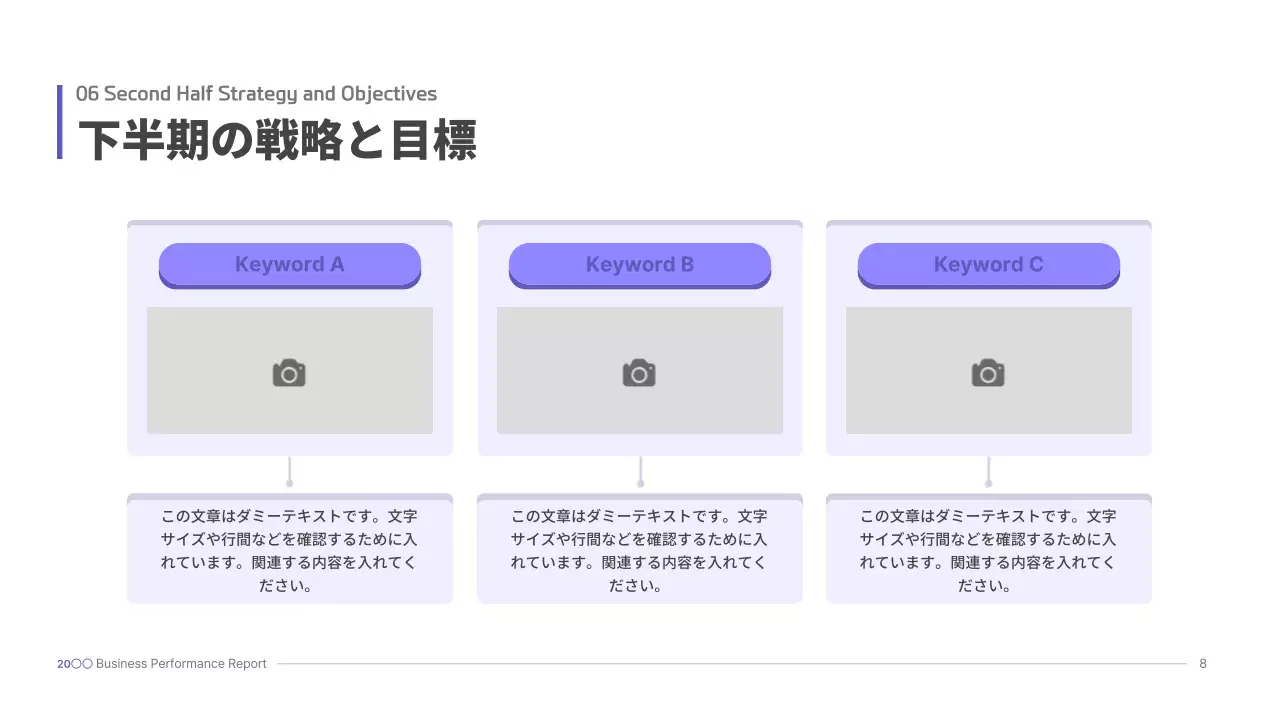Click the connector line below Keyword A card
The width and height of the screenshot is (1280, 720).
tap(289, 470)
